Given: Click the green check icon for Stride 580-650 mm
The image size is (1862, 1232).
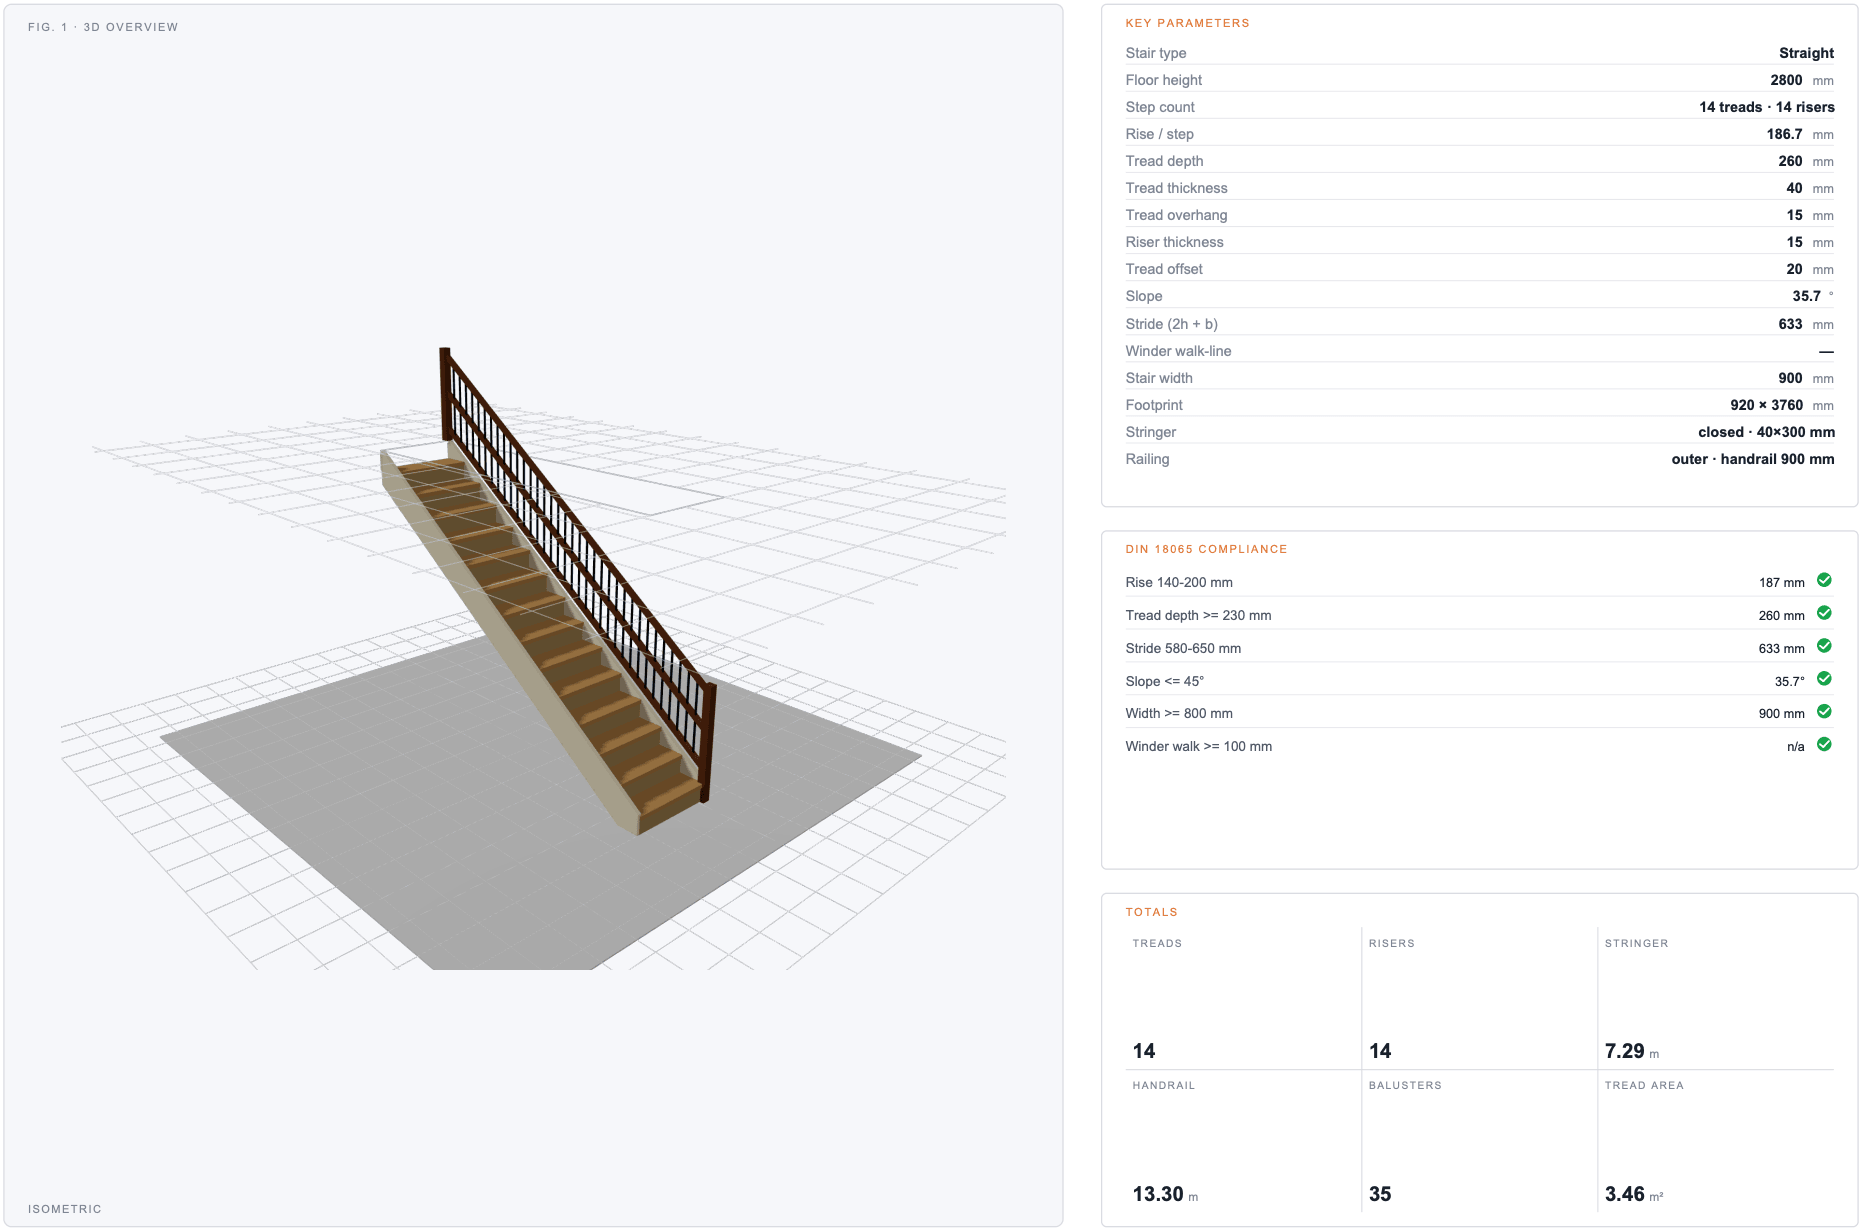Looking at the screenshot, I should tap(1824, 646).
